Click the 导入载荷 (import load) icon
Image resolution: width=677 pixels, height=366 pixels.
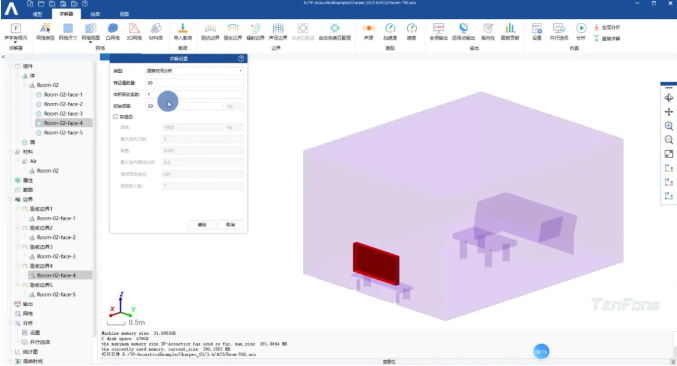(183, 32)
